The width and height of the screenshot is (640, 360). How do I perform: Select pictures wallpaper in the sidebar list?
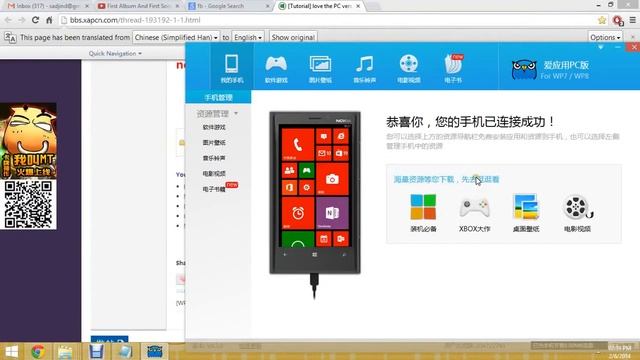214,142
